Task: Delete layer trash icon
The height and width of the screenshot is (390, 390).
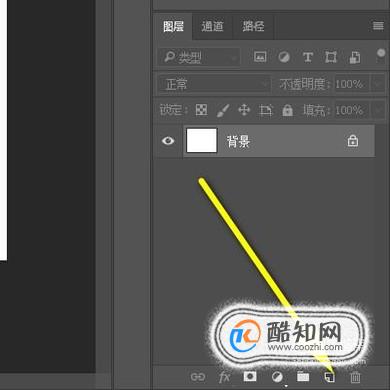Action: (x=355, y=377)
